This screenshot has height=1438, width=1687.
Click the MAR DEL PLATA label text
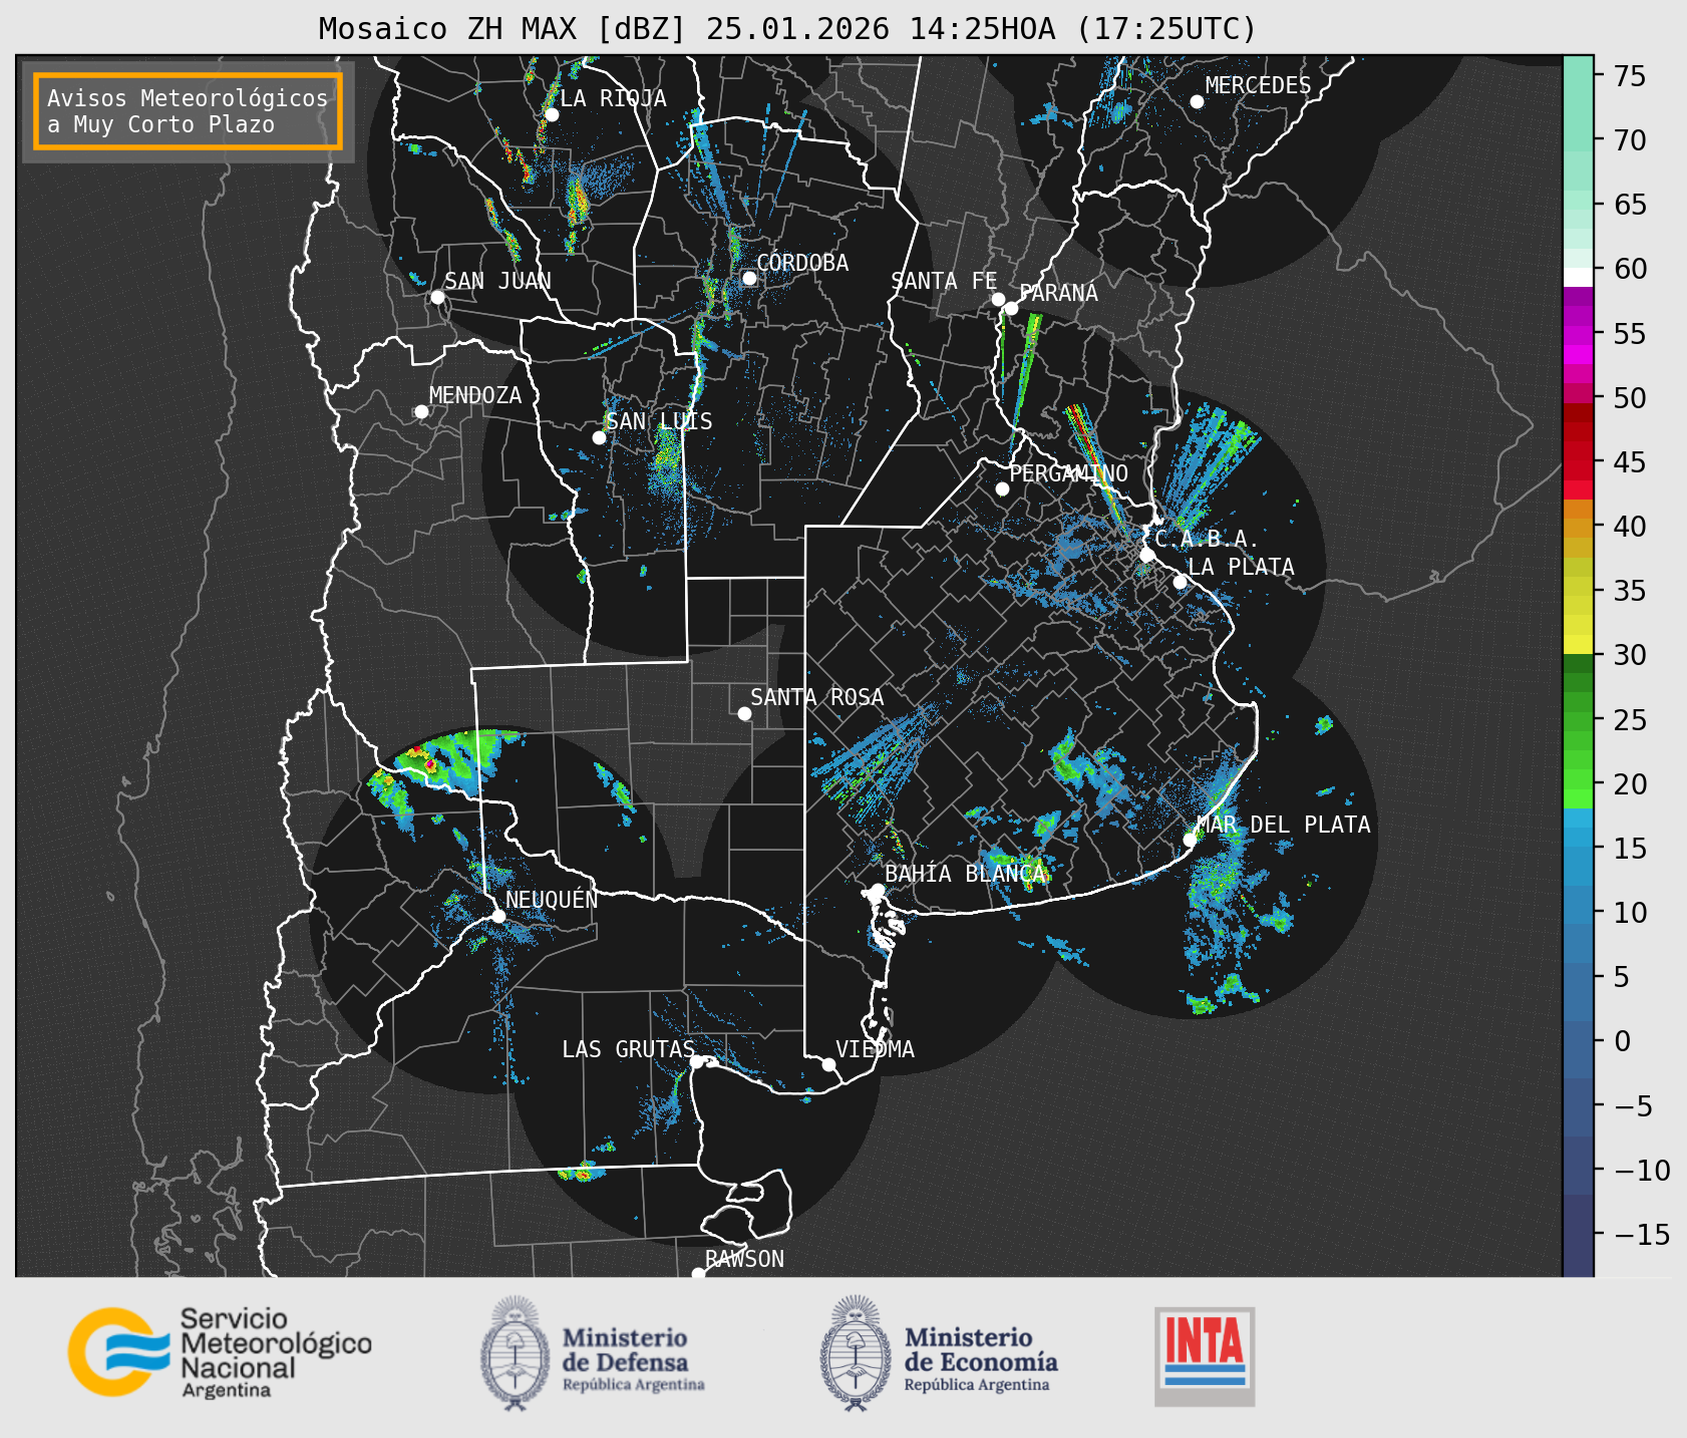coord(1283,825)
